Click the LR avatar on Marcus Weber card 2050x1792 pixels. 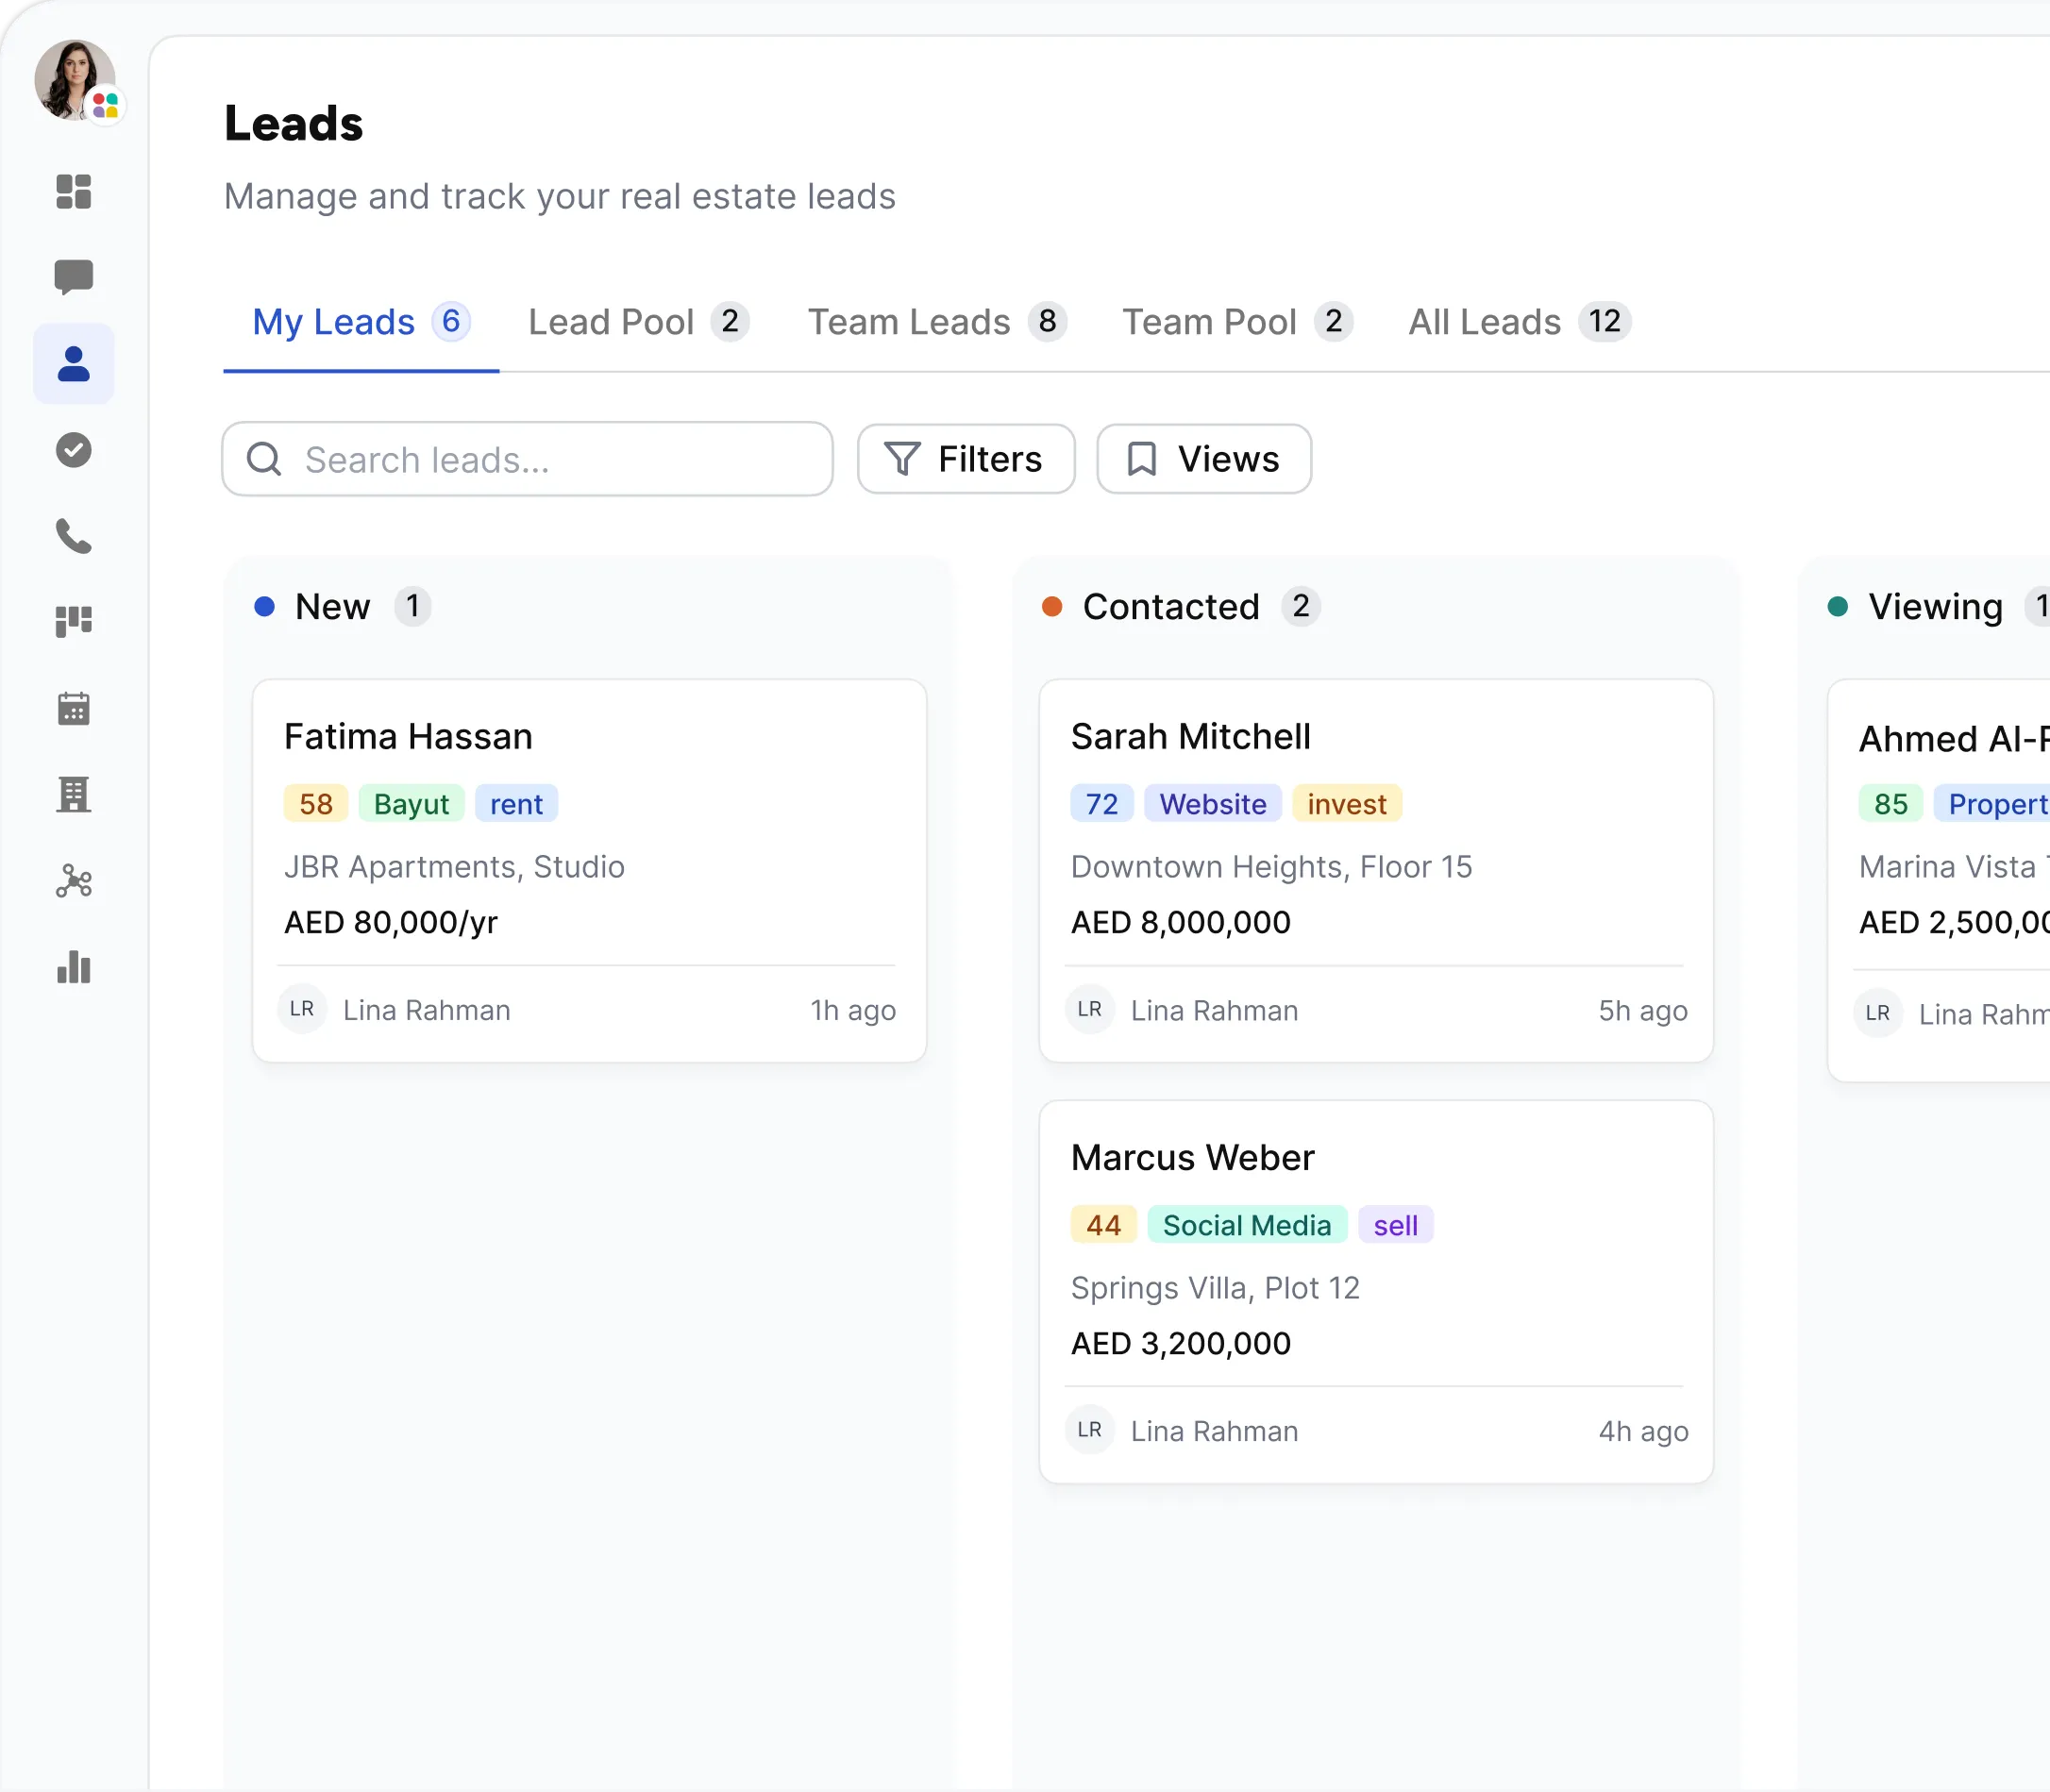1090,1430
